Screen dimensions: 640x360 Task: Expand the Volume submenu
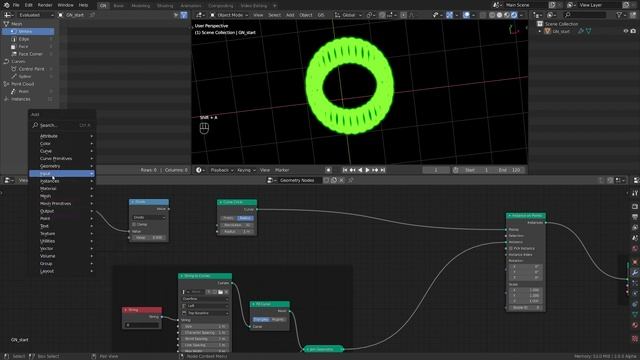pos(62,256)
